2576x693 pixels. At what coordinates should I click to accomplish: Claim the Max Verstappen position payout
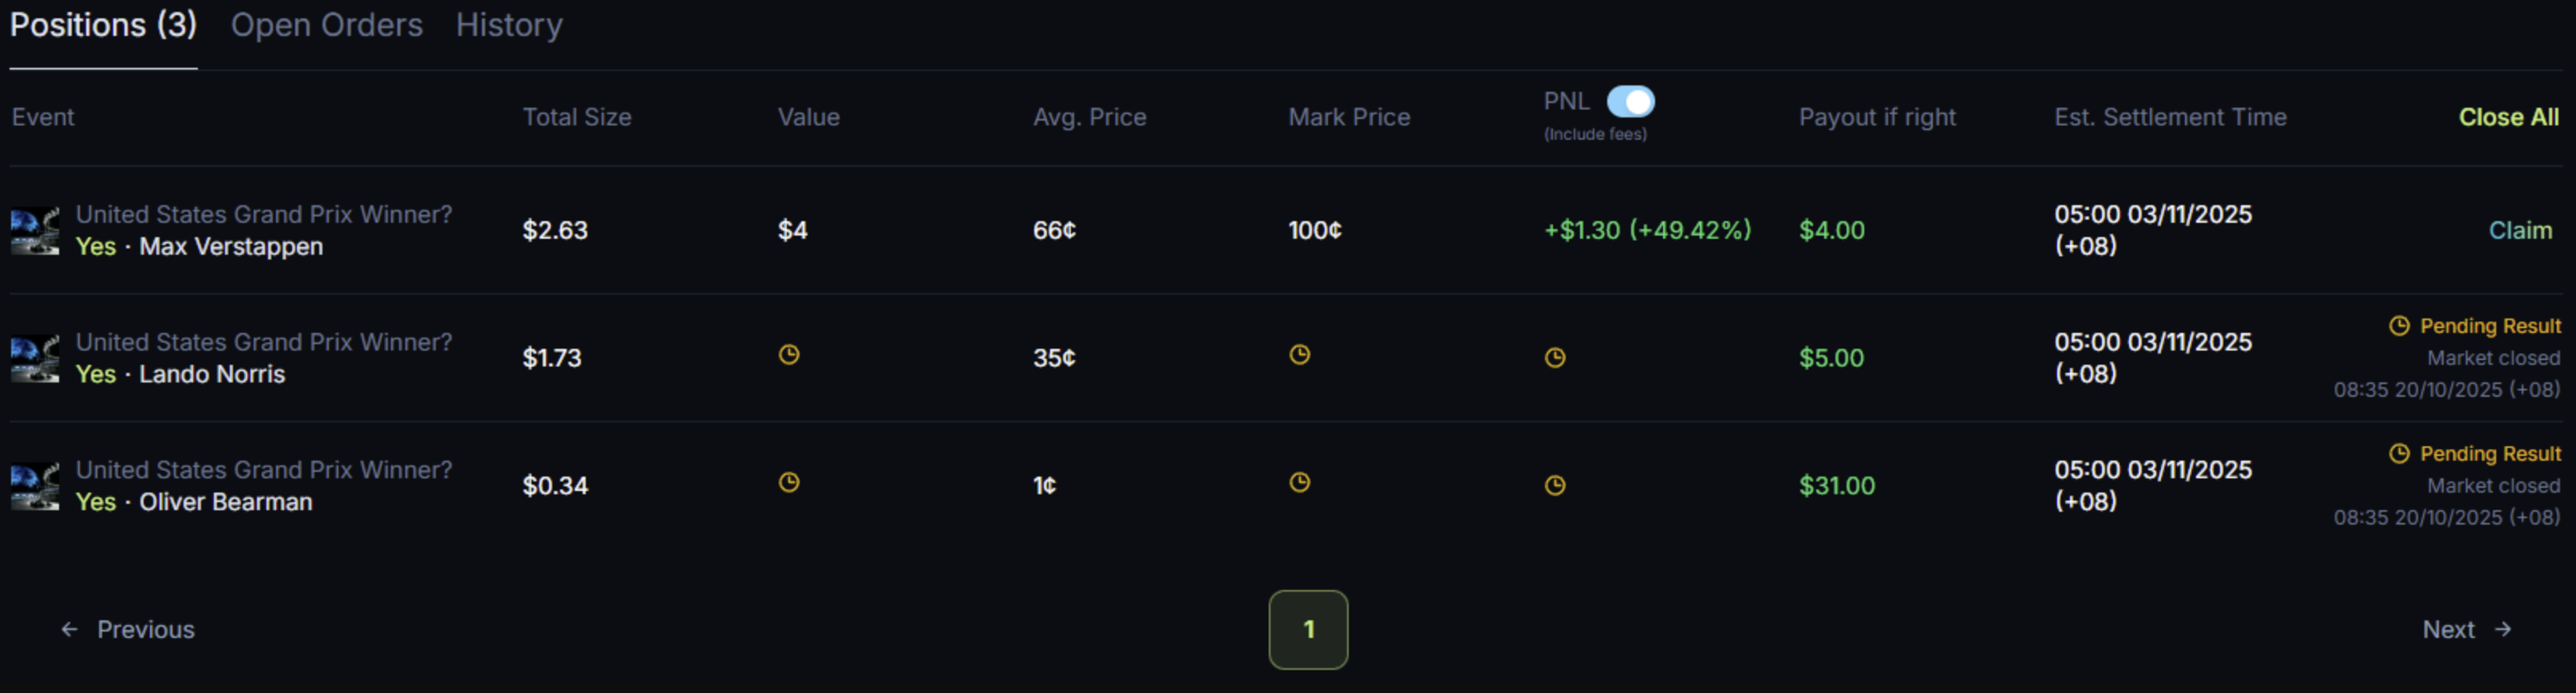2519,231
